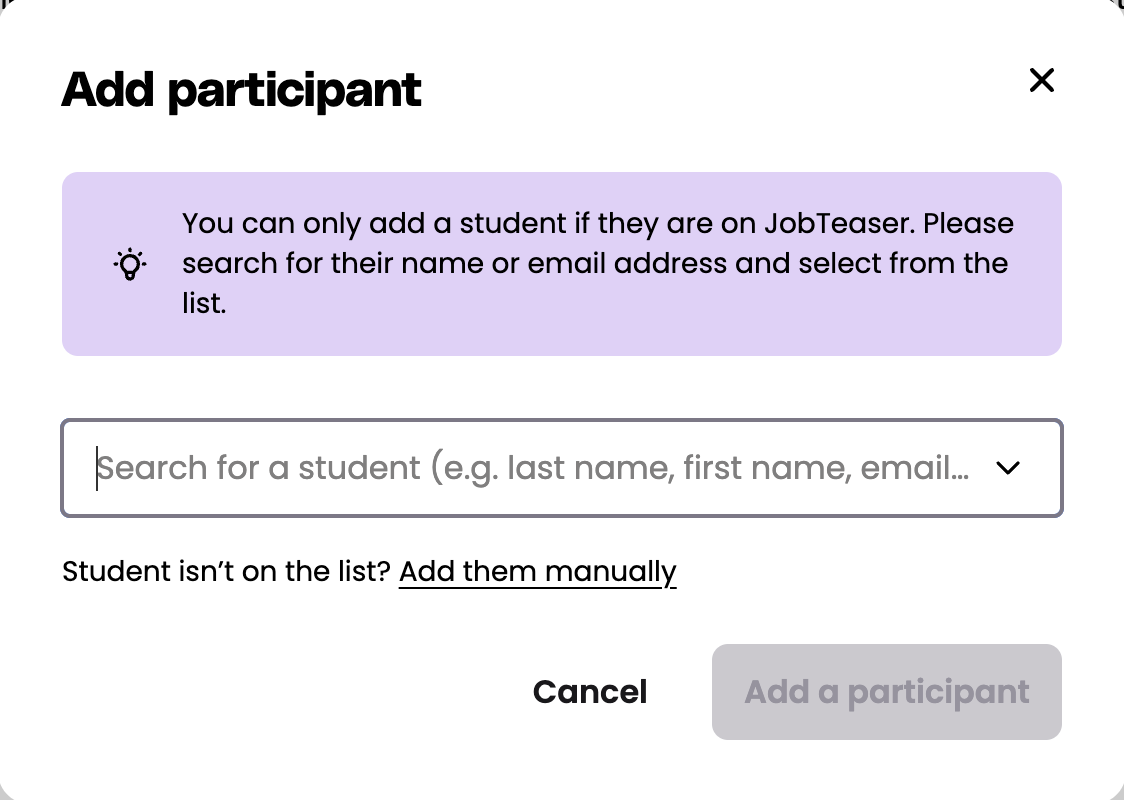Expand the student search dropdown chevron
Viewport: 1124px width, 800px height.
[x=1008, y=468]
